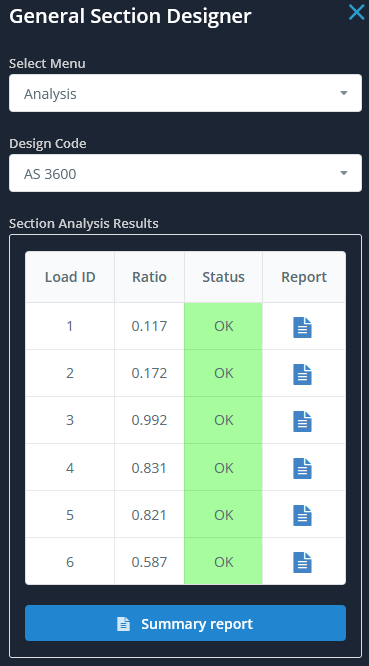
Task: Open report for Load ID 6
Action: (302, 562)
